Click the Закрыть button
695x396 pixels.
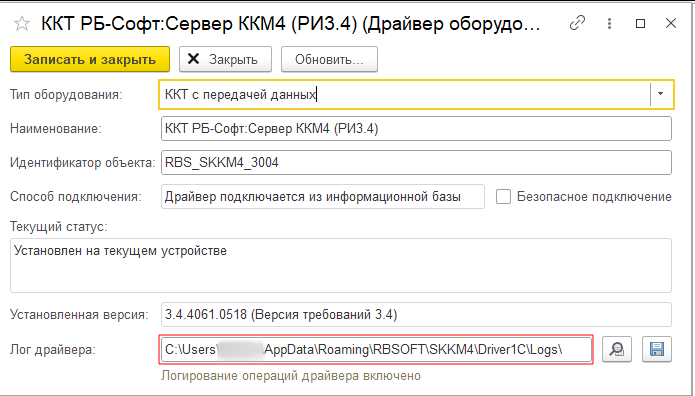[x=225, y=59]
